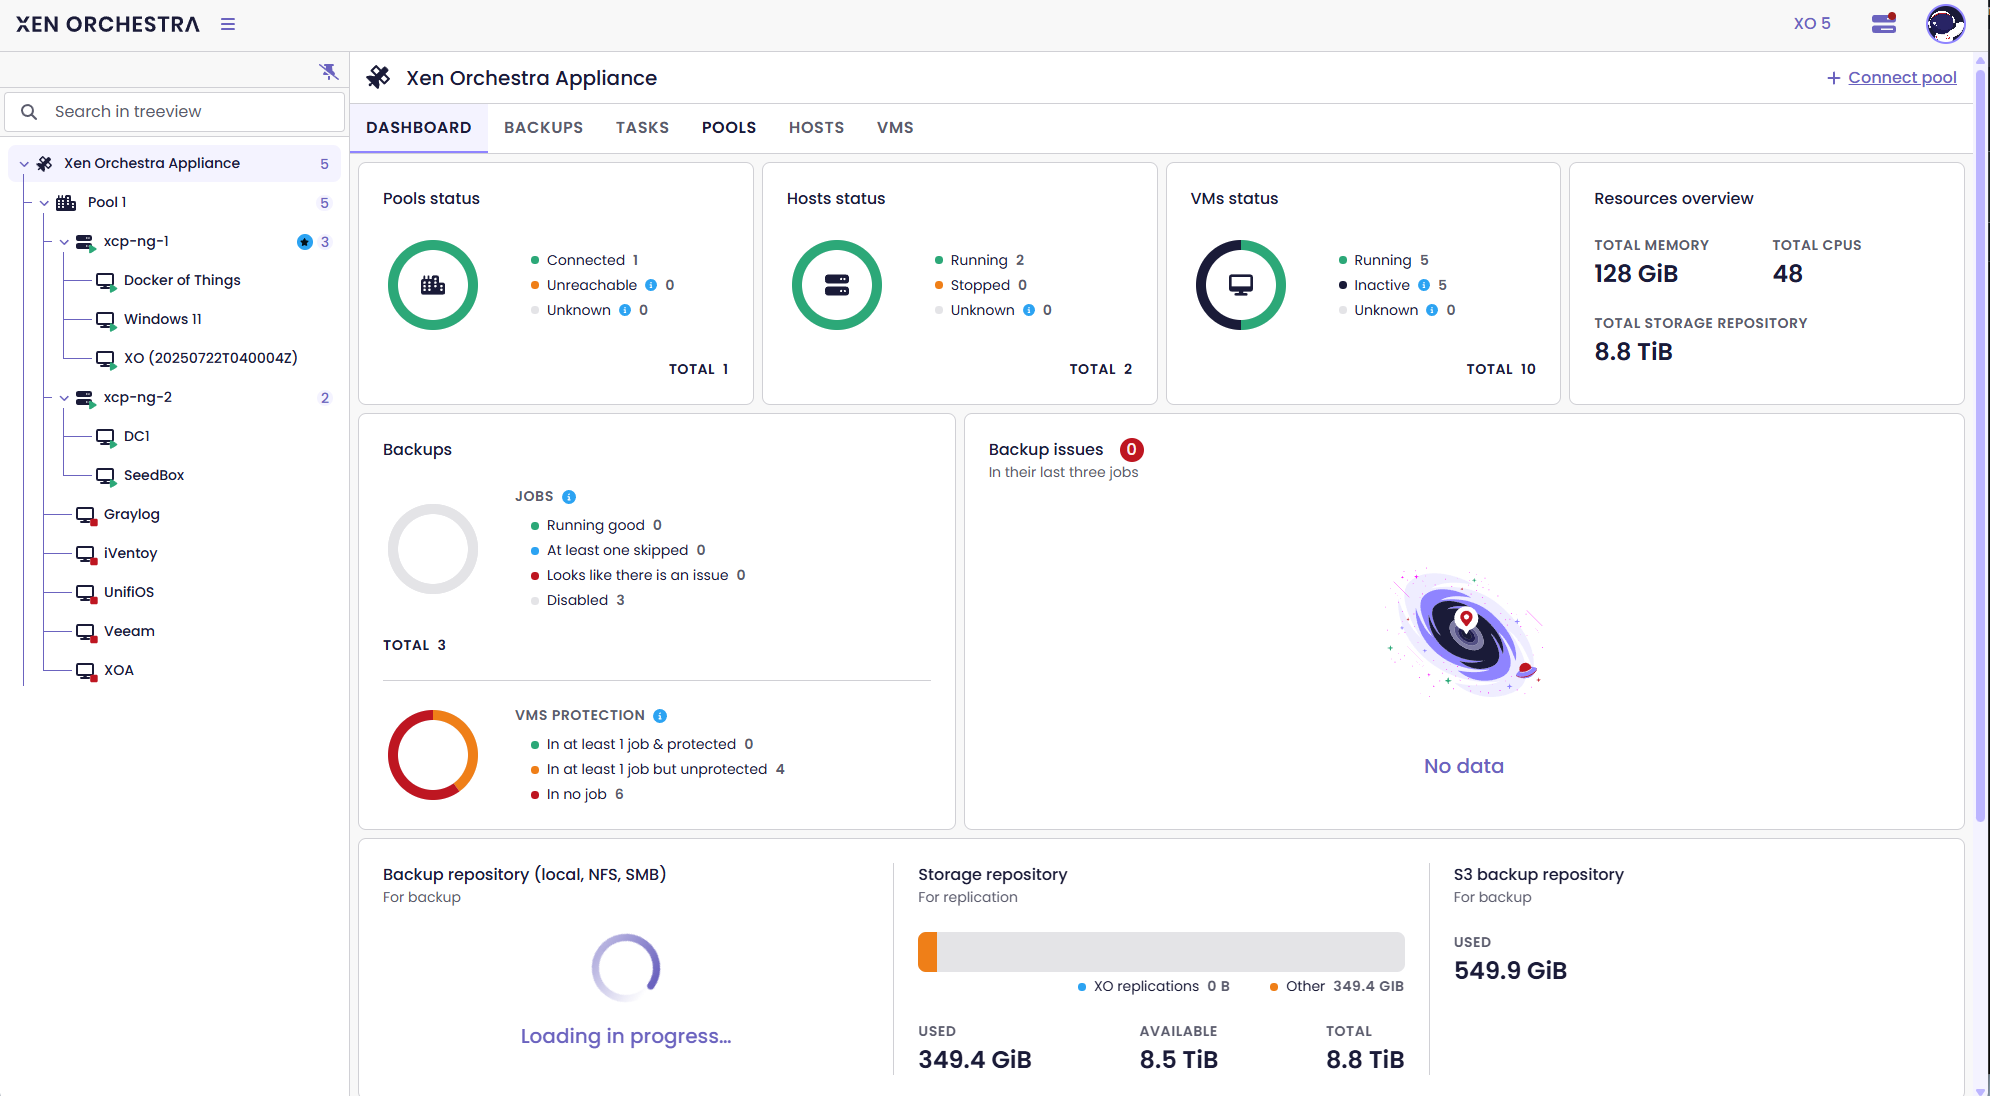This screenshot has height=1096, width=1990.
Task: Open the tasks icon with red dot
Action: [1884, 23]
